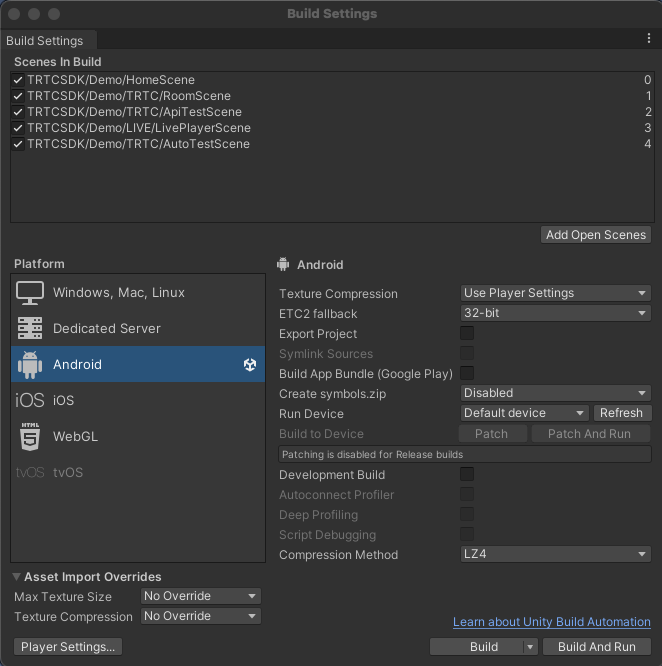Click the Unity logo on Android row
This screenshot has width=662, height=666.
pos(250,365)
